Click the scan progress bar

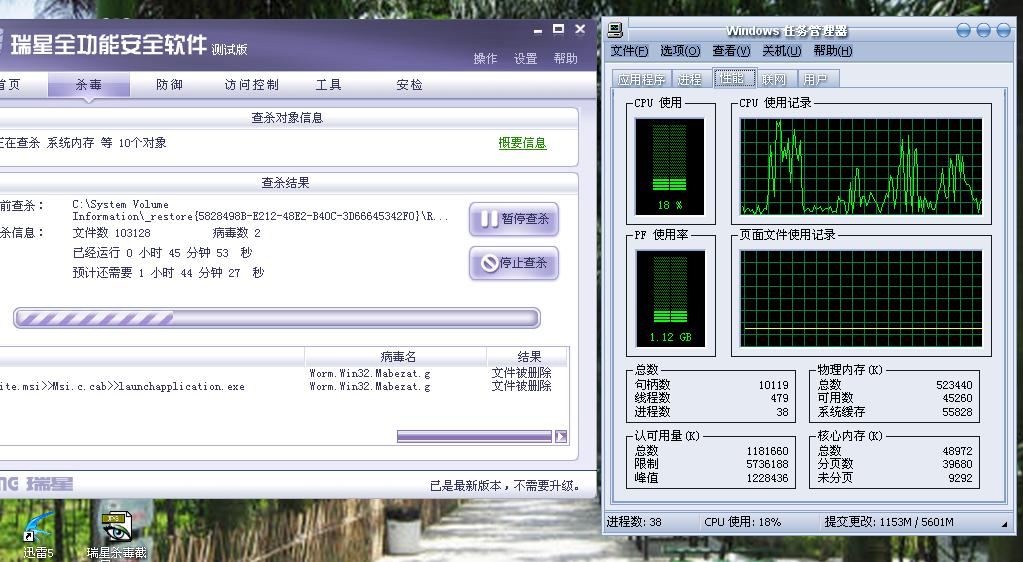click(277, 318)
